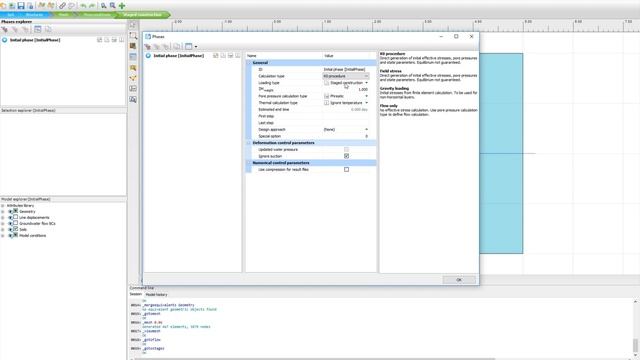Click the ID value field in General section

click(x=346, y=69)
